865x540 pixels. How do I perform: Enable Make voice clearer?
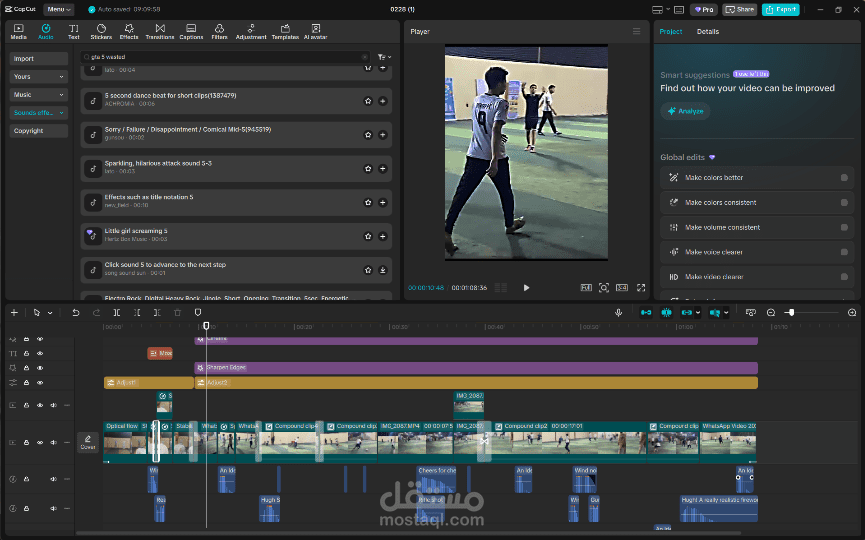pyautogui.click(x=844, y=252)
